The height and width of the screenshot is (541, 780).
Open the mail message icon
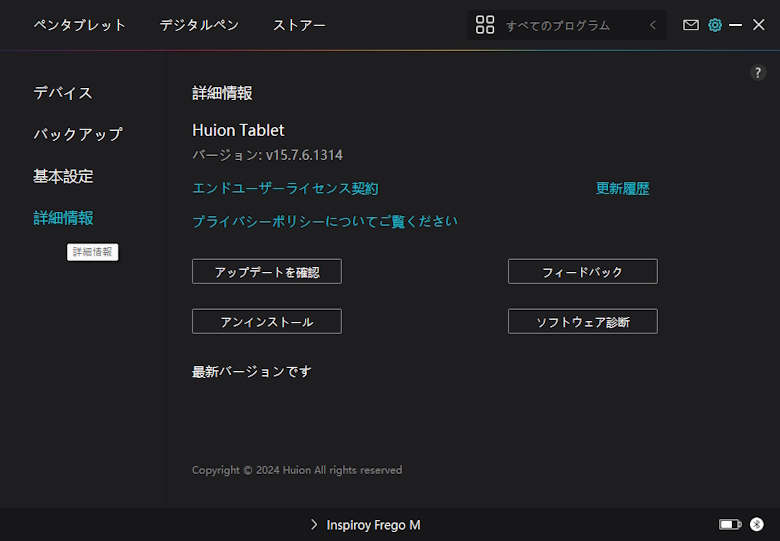tap(691, 25)
